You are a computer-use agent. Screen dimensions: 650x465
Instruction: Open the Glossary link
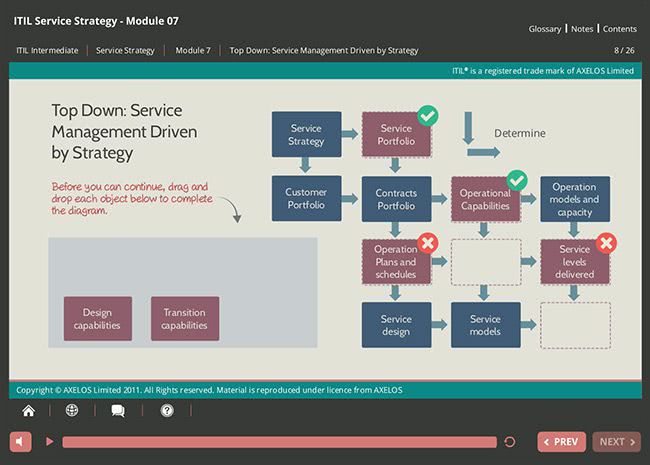(x=545, y=29)
